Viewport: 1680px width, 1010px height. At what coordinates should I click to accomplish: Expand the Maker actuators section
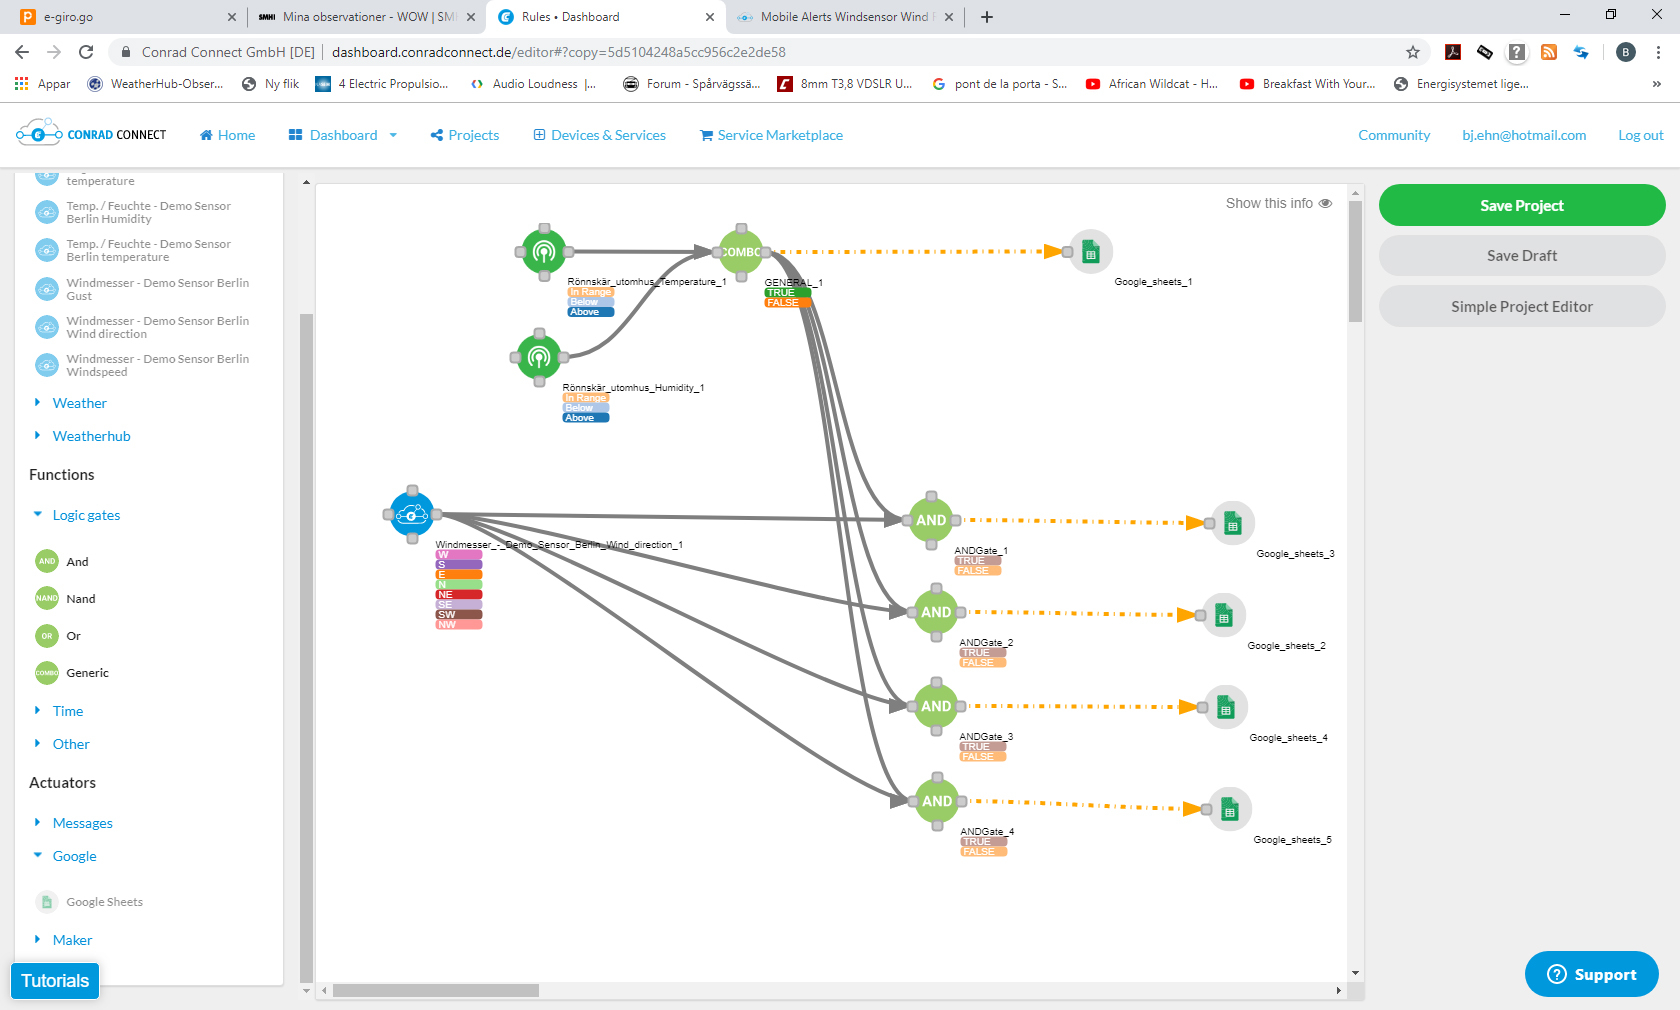click(x=72, y=940)
